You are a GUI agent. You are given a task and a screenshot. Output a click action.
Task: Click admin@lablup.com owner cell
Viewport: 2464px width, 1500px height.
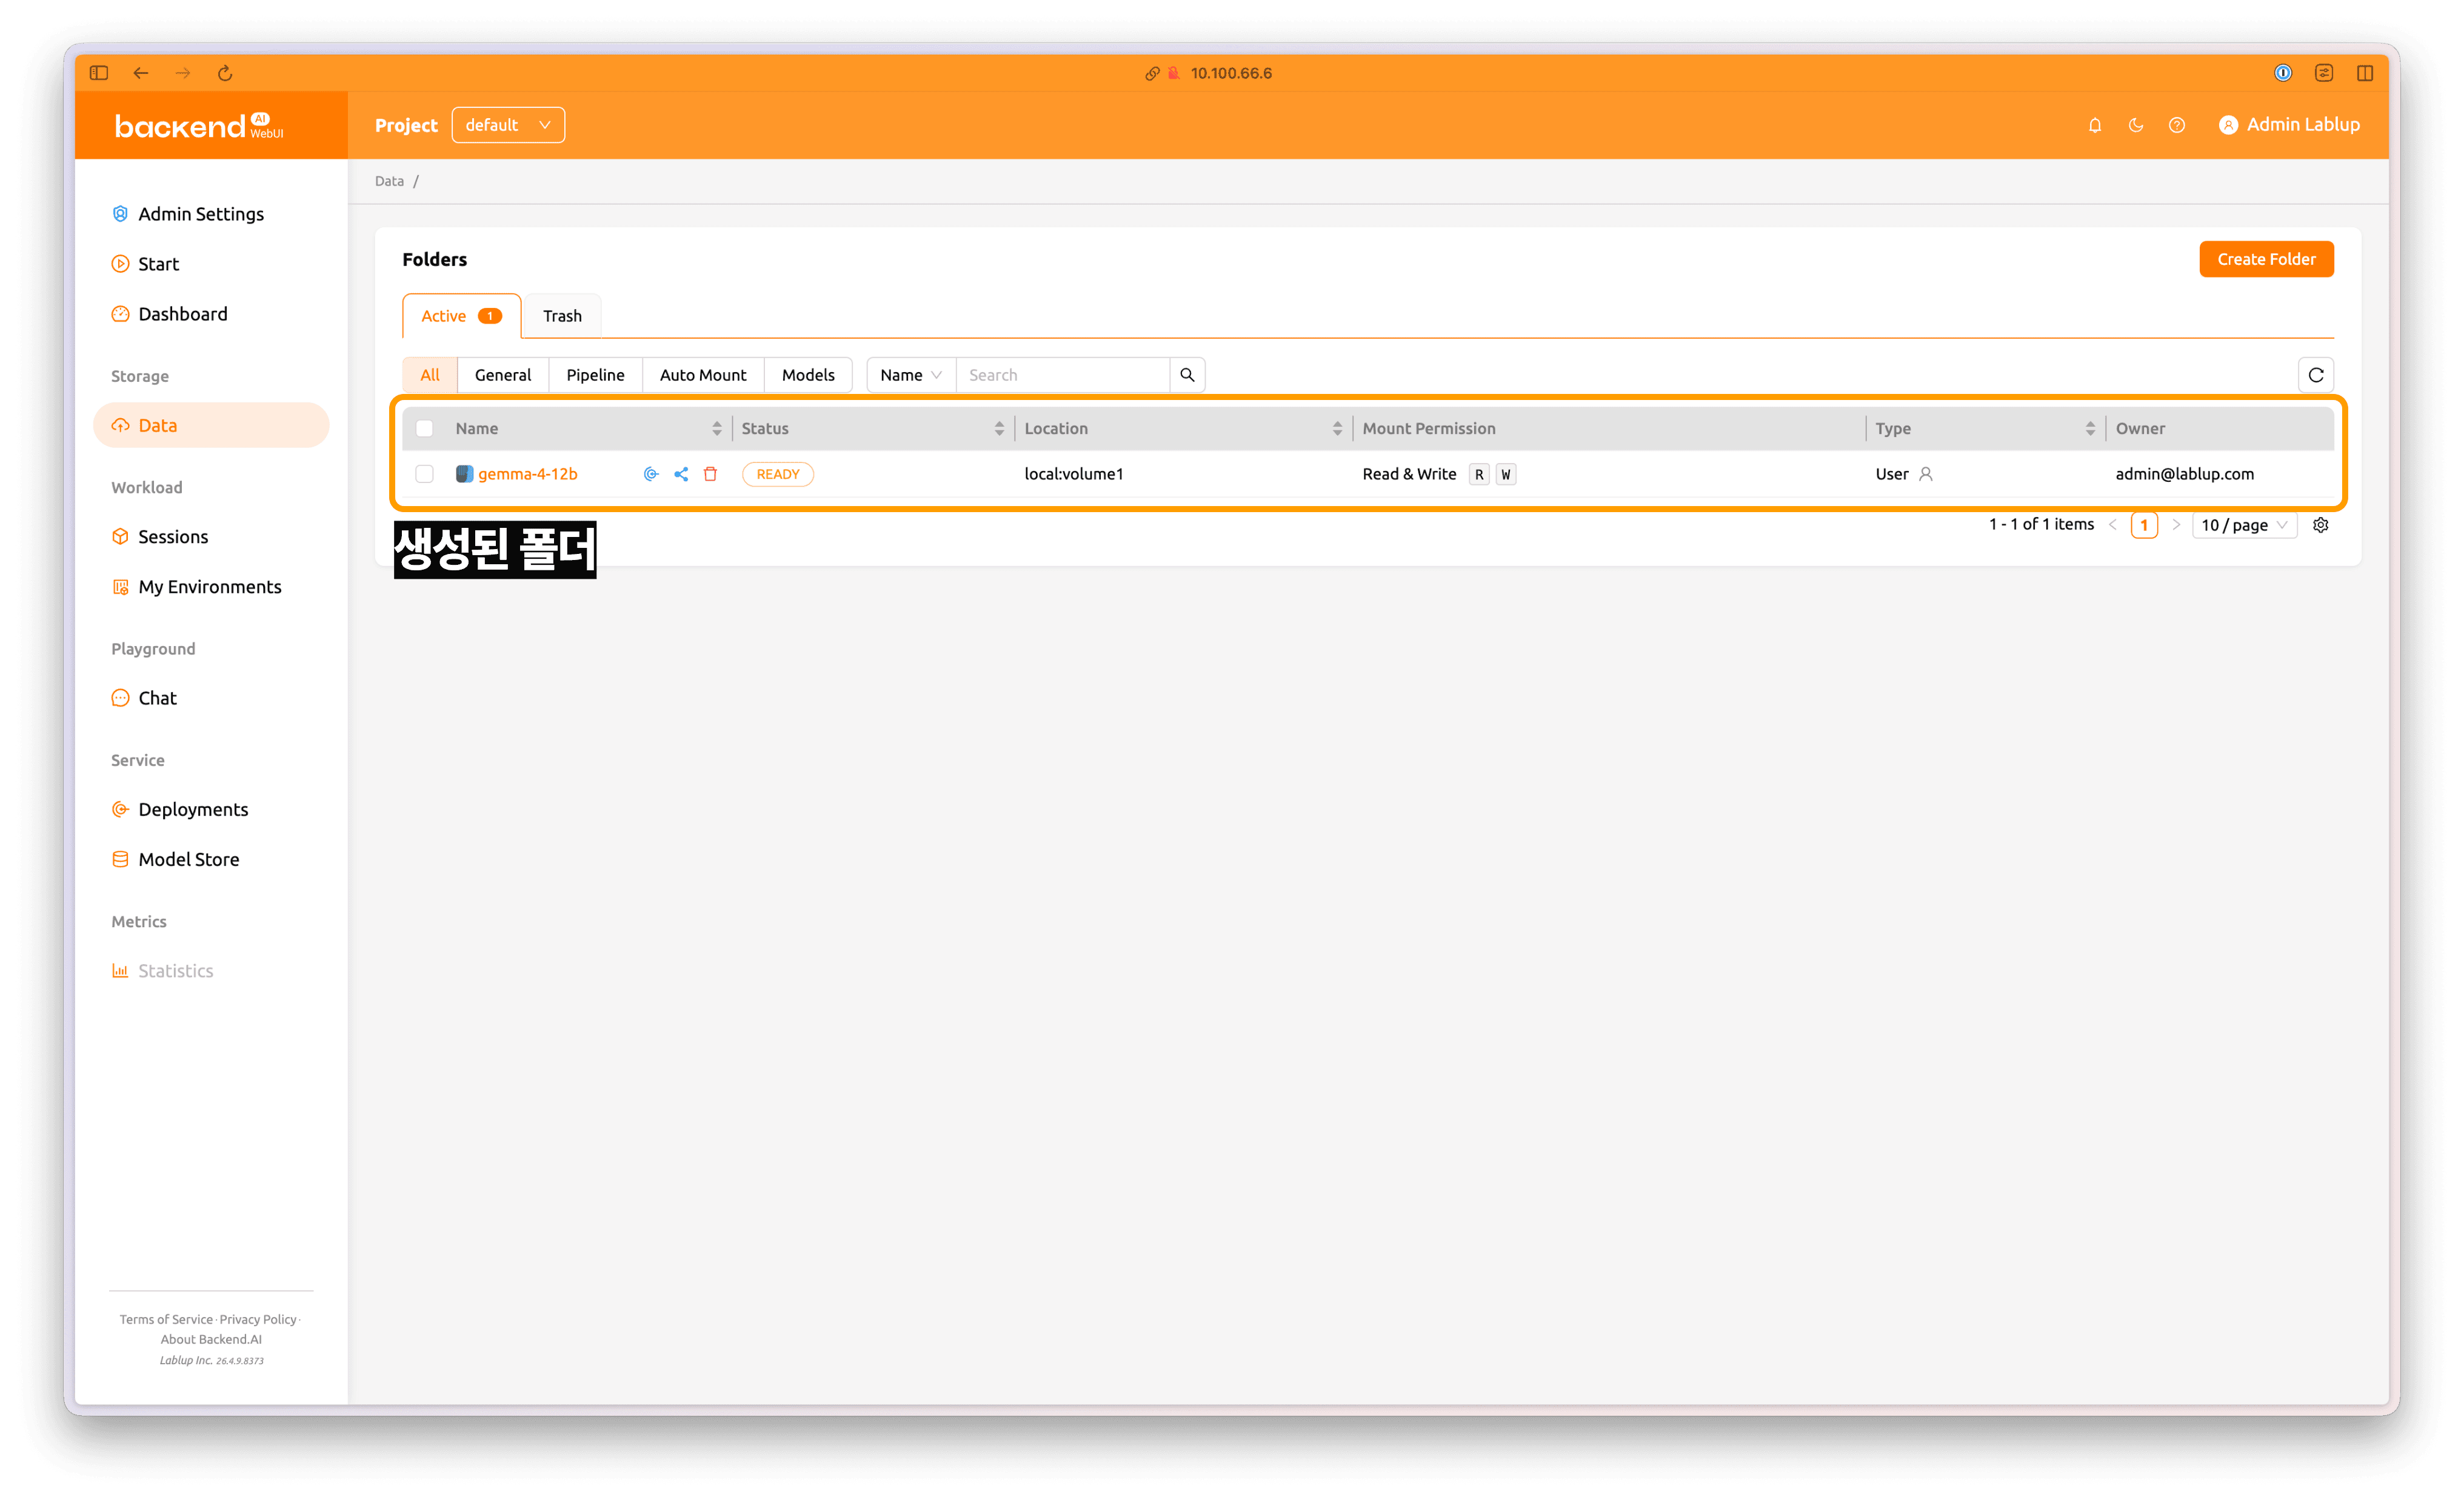pos(2184,474)
